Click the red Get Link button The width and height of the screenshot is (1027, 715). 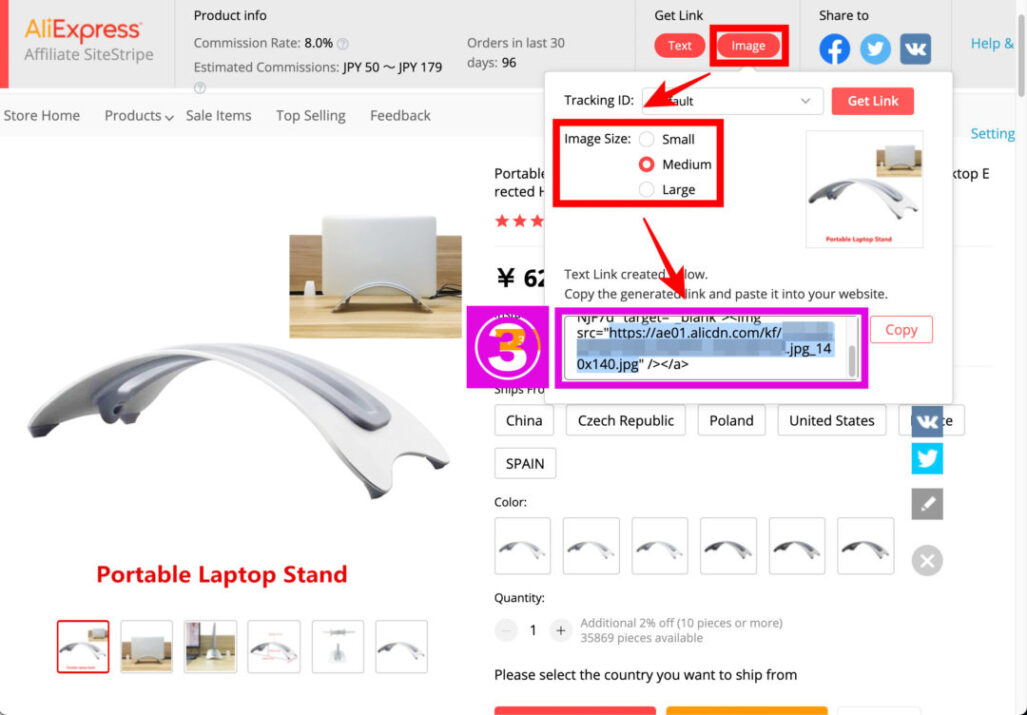click(872, 101)
